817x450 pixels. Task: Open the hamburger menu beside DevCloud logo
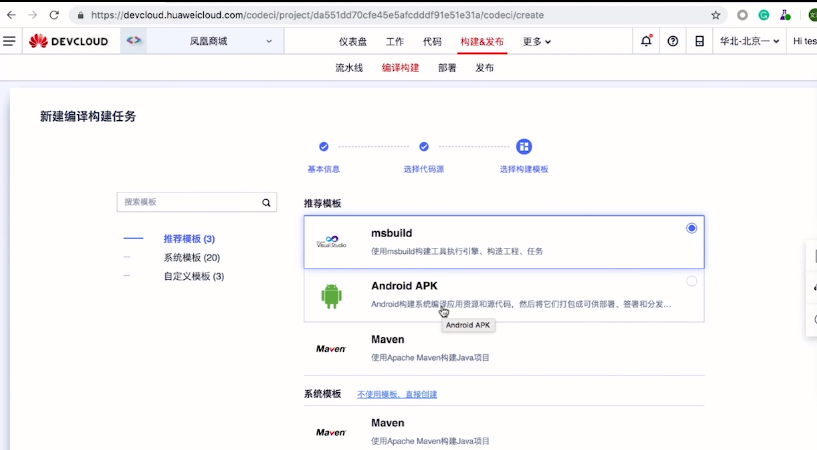[x=9, y=41]
